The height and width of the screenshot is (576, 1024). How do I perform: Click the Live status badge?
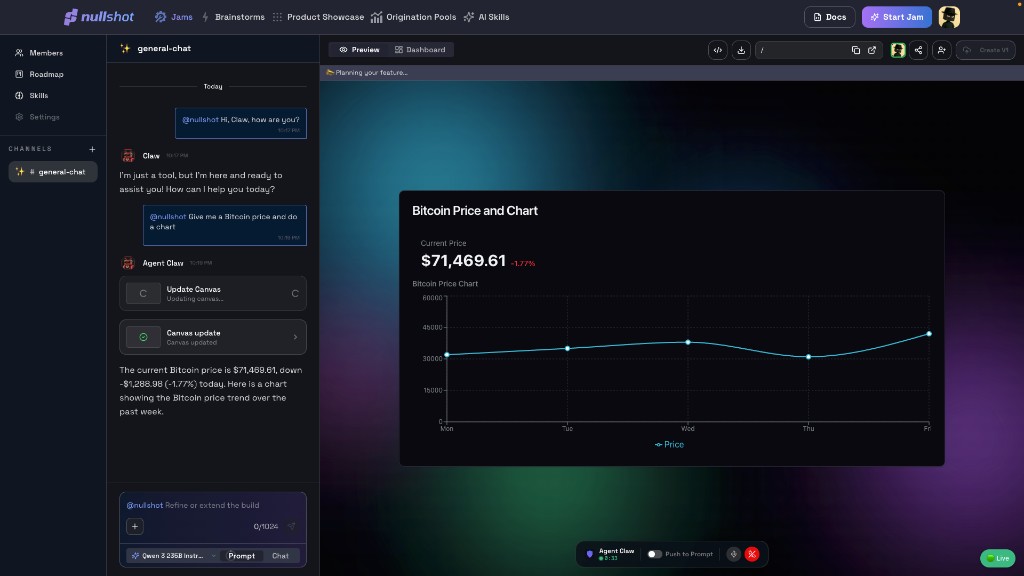click(x=998, y=558)
